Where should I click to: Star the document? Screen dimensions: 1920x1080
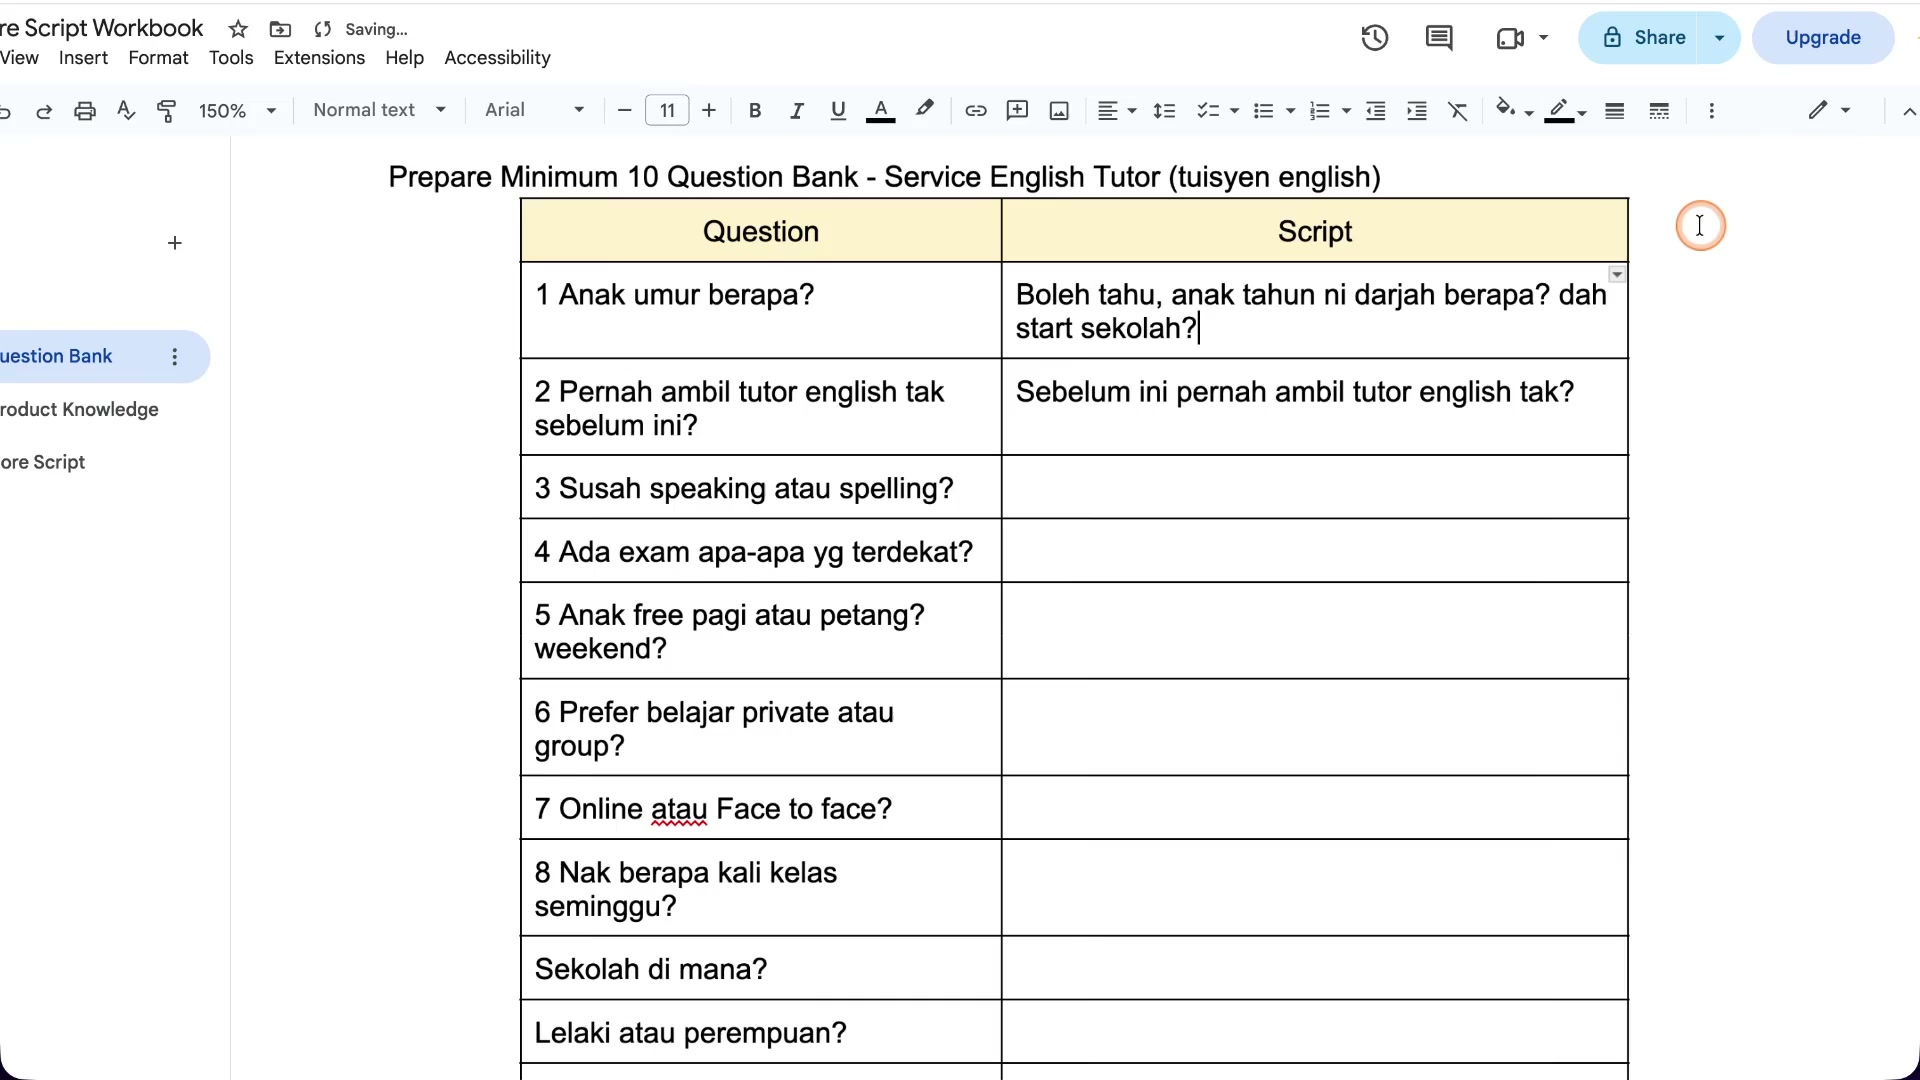tap(238, 29)
